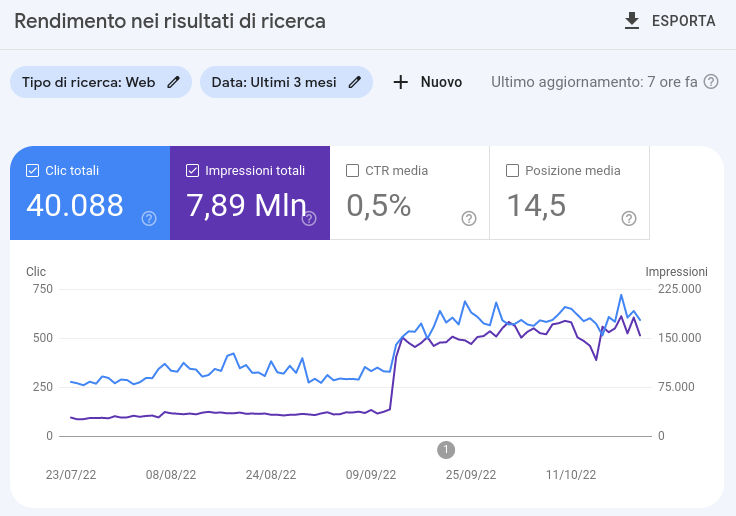Click the annotation marker 1 on chart

446,450
